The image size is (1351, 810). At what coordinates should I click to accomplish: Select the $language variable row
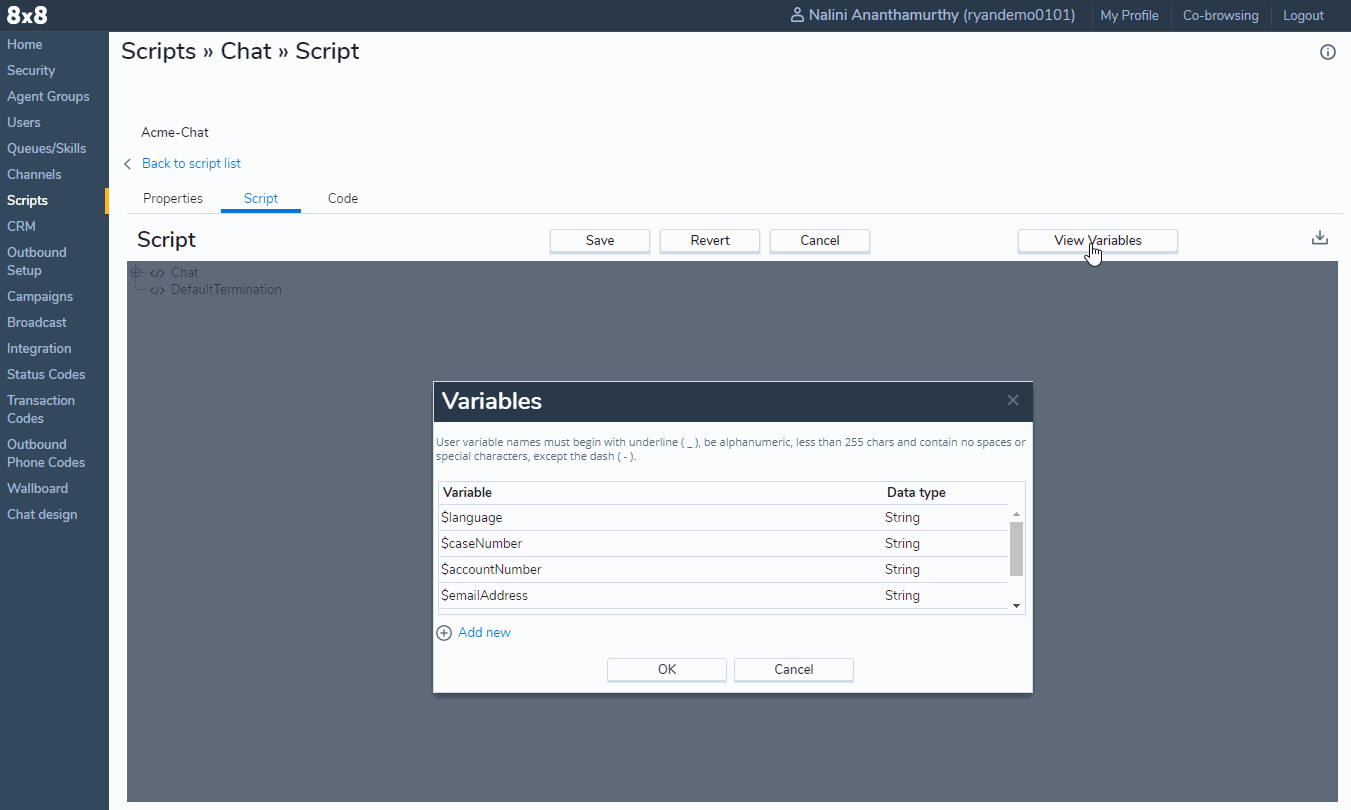click(x=723, y=518)
